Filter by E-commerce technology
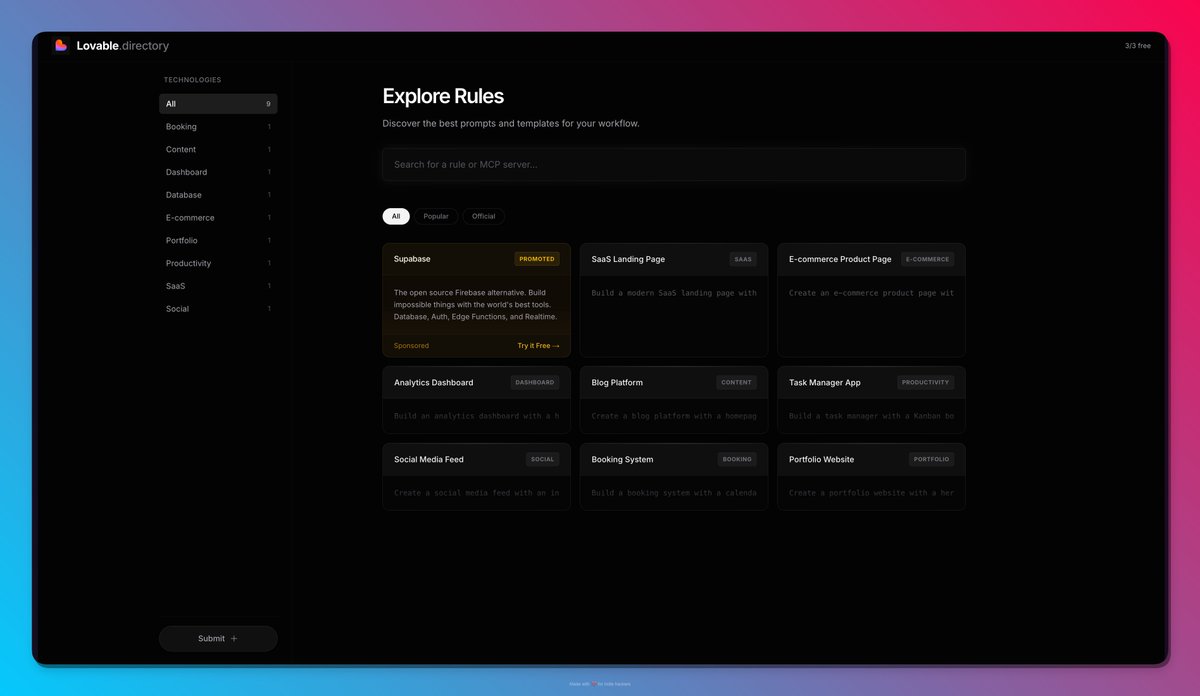1200x696 pixels. point(218,218)
